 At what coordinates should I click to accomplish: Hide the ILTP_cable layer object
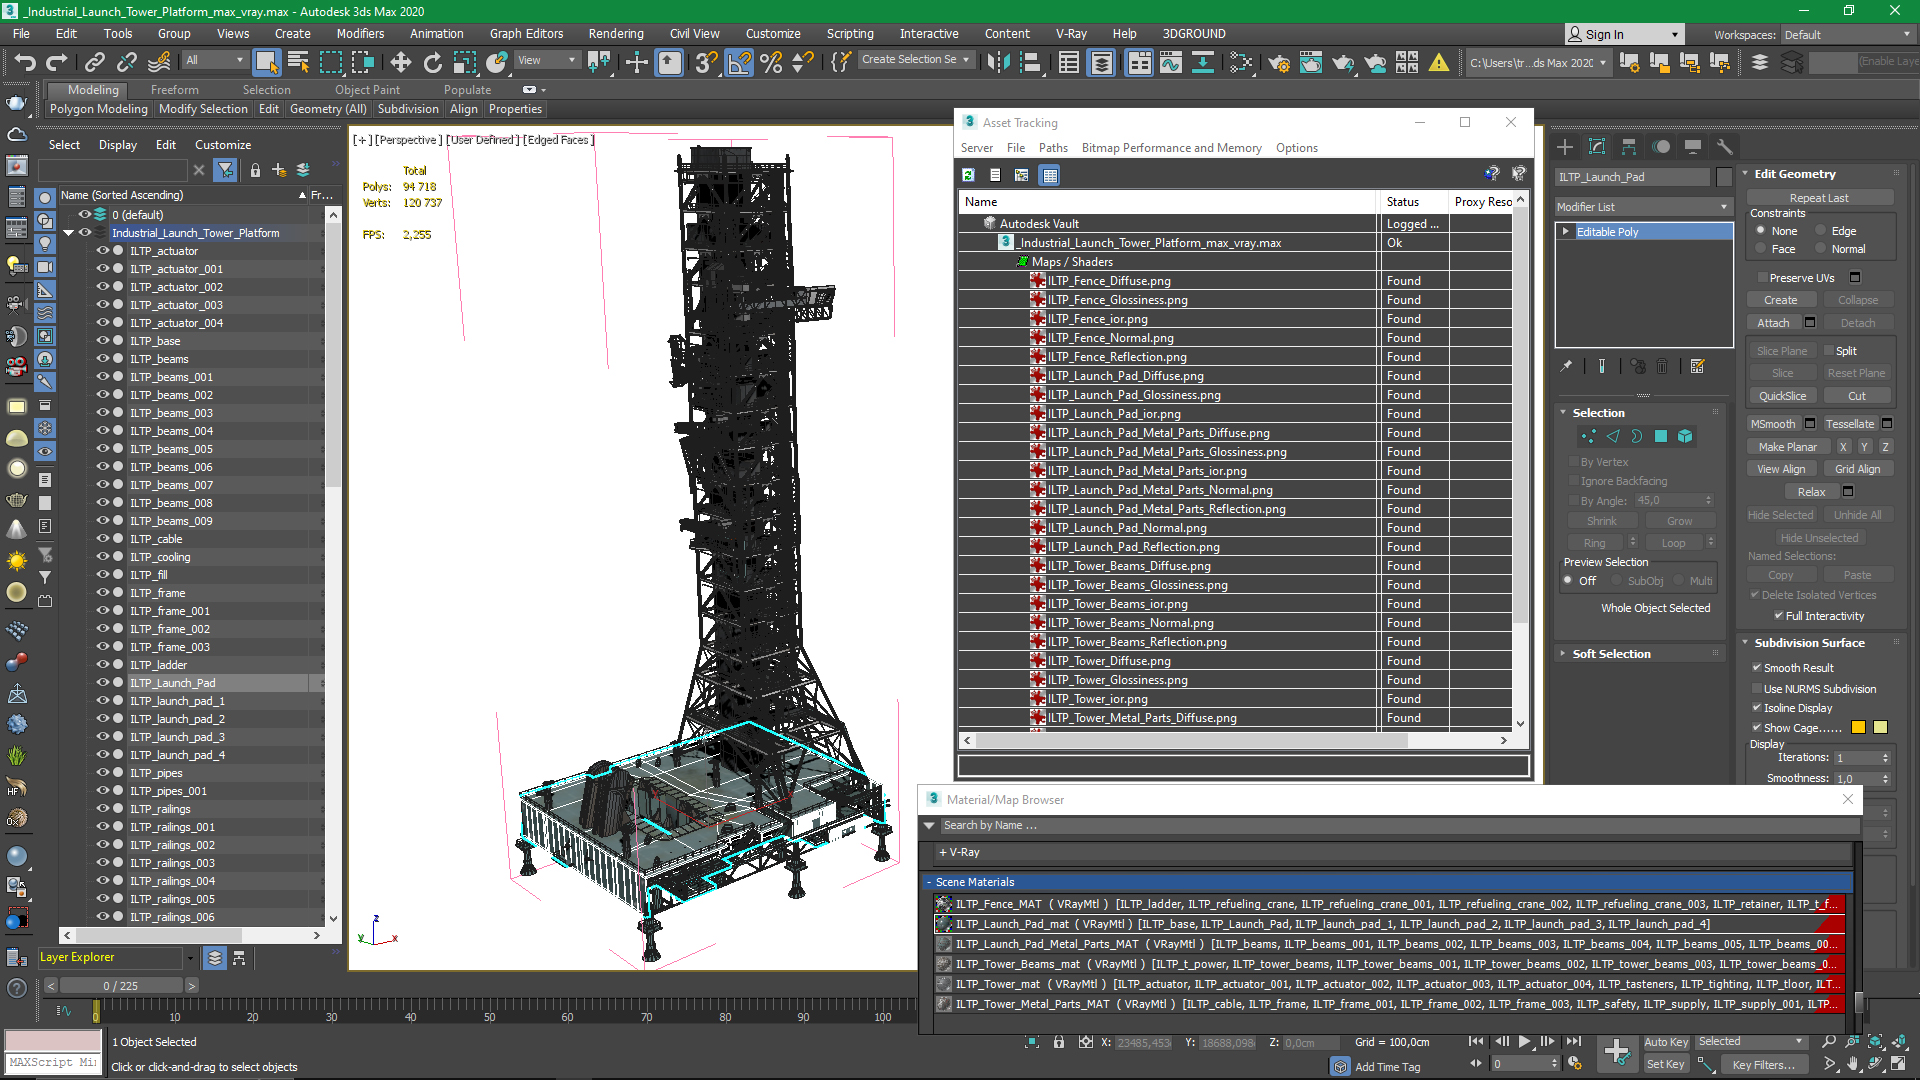pyautogui.click(x=102, y=539)
